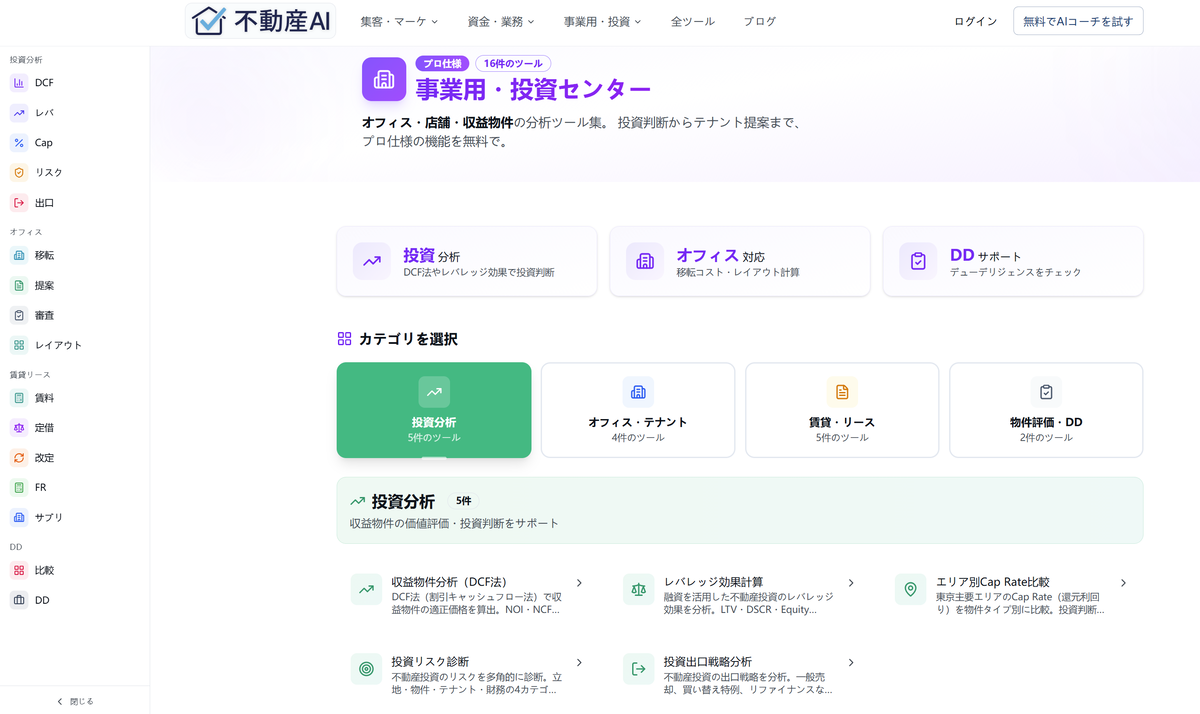
Task: Open the Cap percent sidebar icon
Action: click(19, 143)
